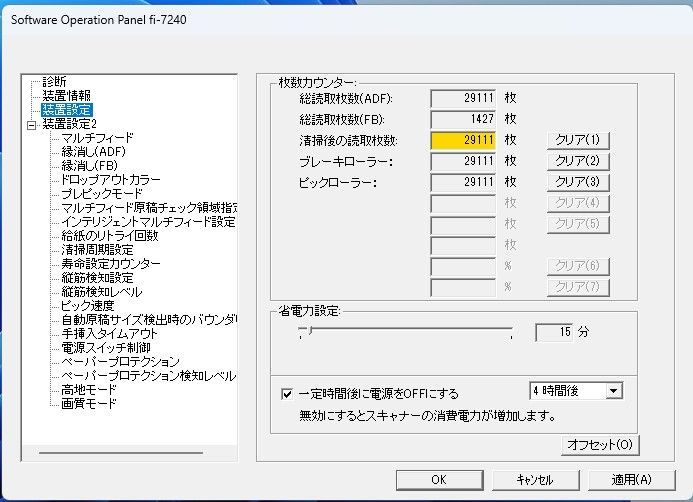Viewport: 693px width, 502px height.
Task: Open 手挿入タイムアウト settings
Action: coord(109,334)
